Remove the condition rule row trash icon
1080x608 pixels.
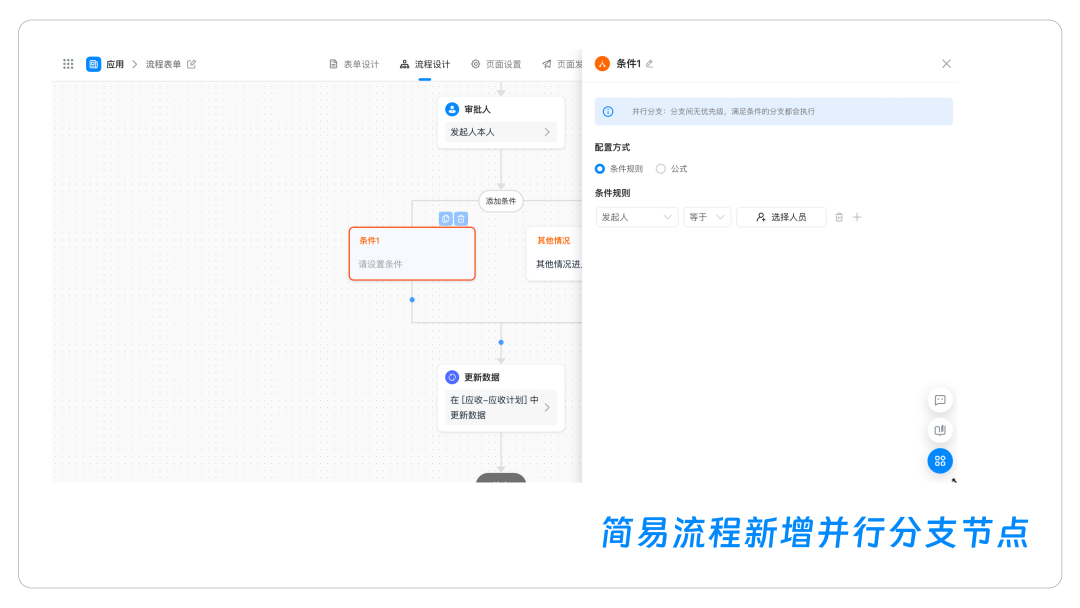[839, 217]
